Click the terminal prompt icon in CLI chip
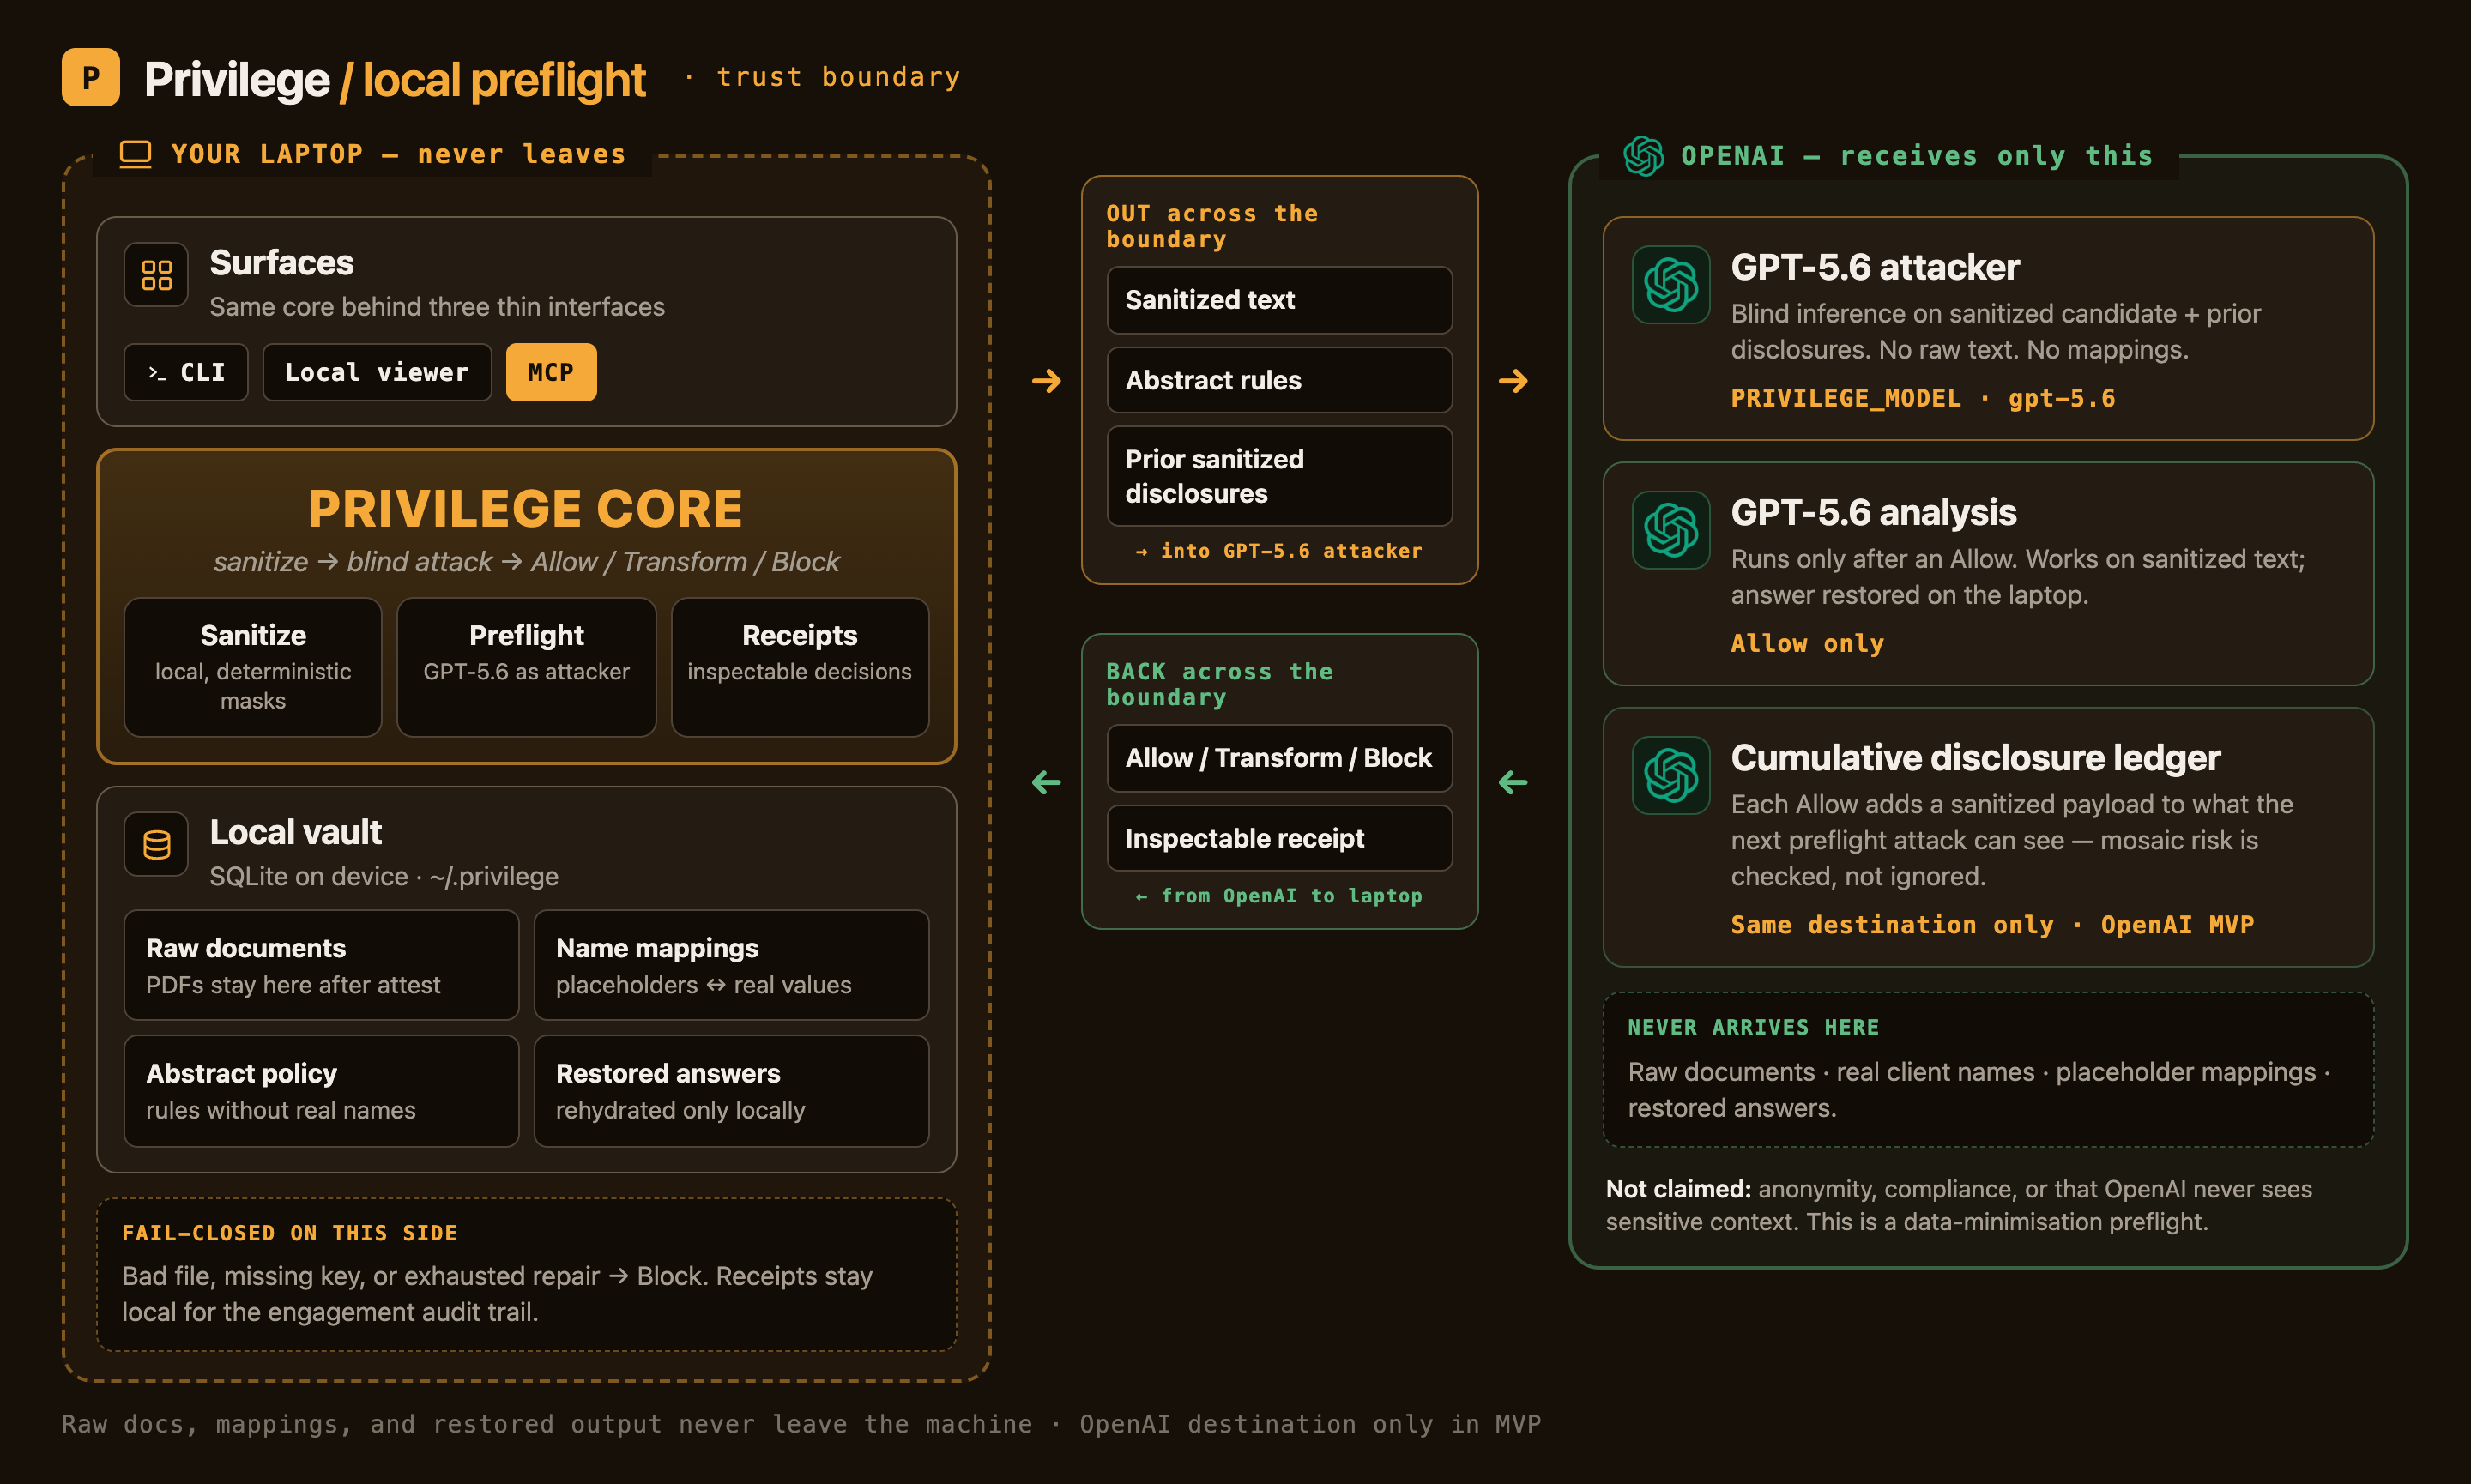The image size is (2471, 1484). pyautogui.click(x=157, y=373)
